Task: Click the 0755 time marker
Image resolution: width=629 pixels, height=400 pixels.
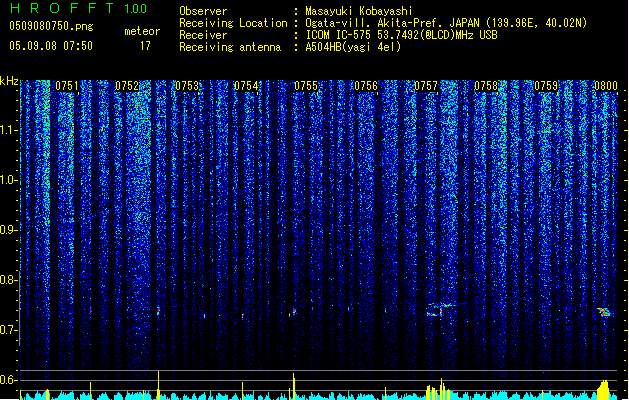Action: [x=306, y=86]
